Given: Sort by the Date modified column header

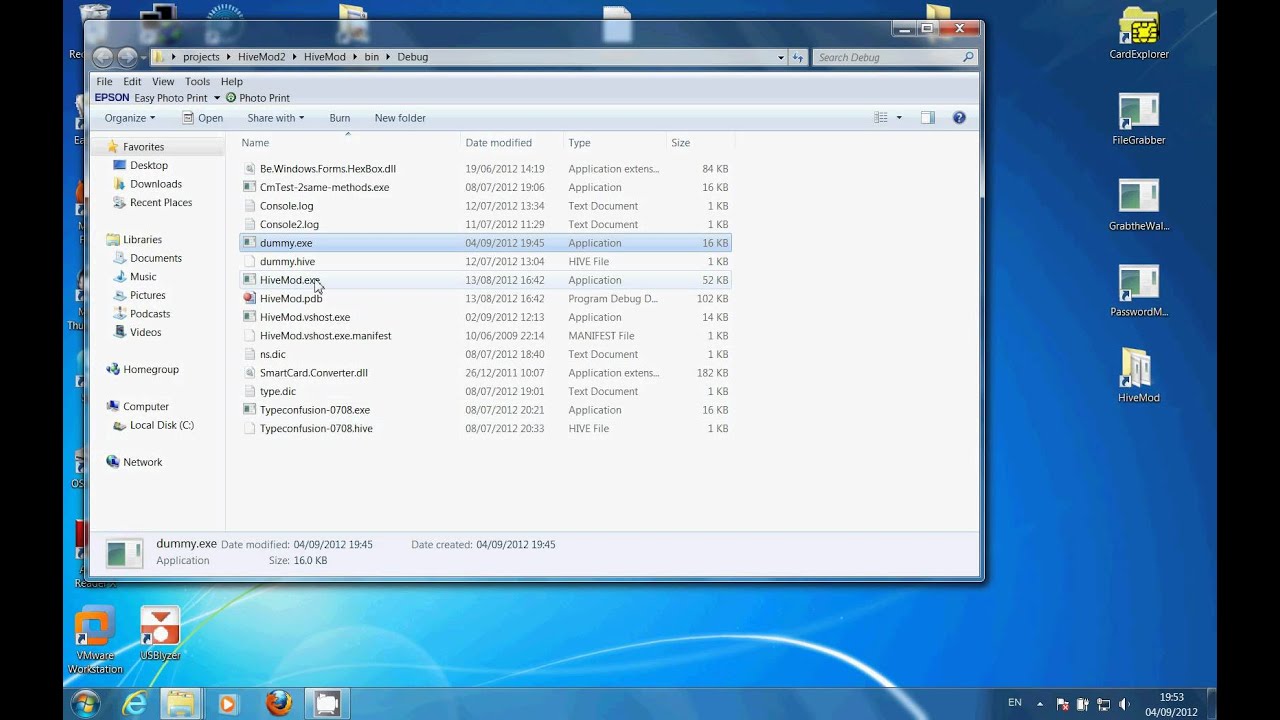Looking at the screenshot, I should click(x=498, y=143).
